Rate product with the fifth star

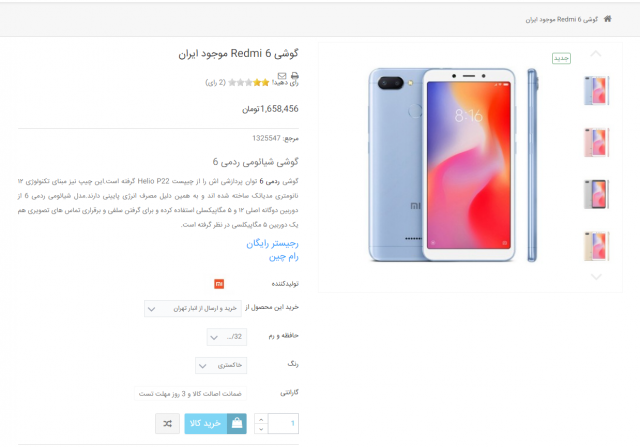(232, 83)
